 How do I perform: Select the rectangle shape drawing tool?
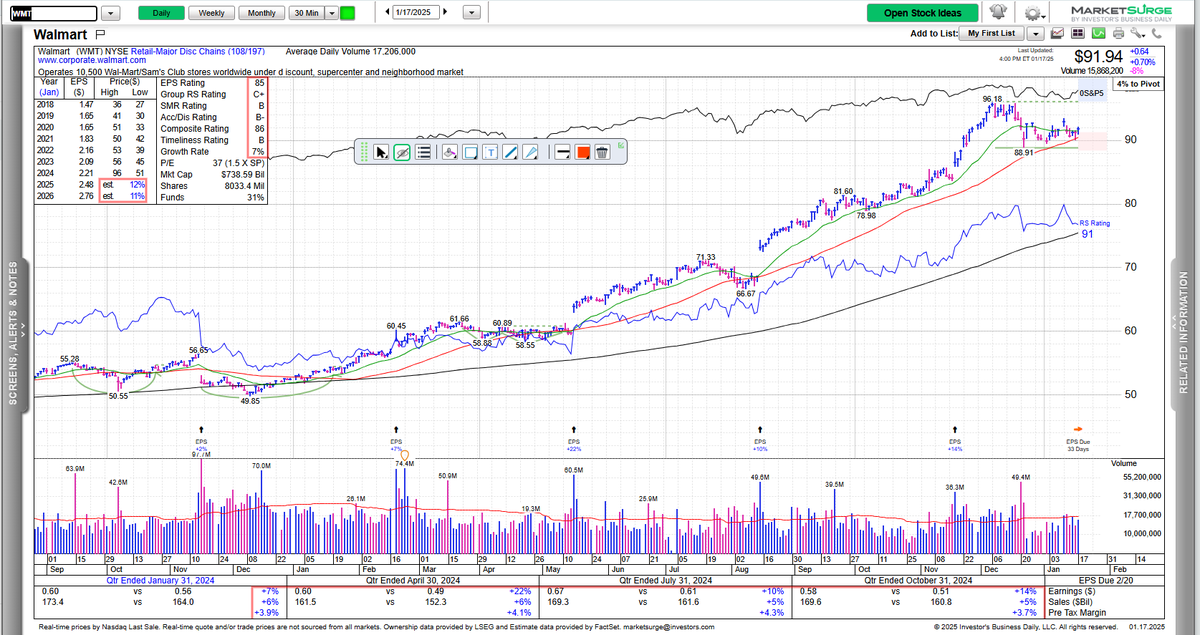pyautogui.click(x=470, y=153)
